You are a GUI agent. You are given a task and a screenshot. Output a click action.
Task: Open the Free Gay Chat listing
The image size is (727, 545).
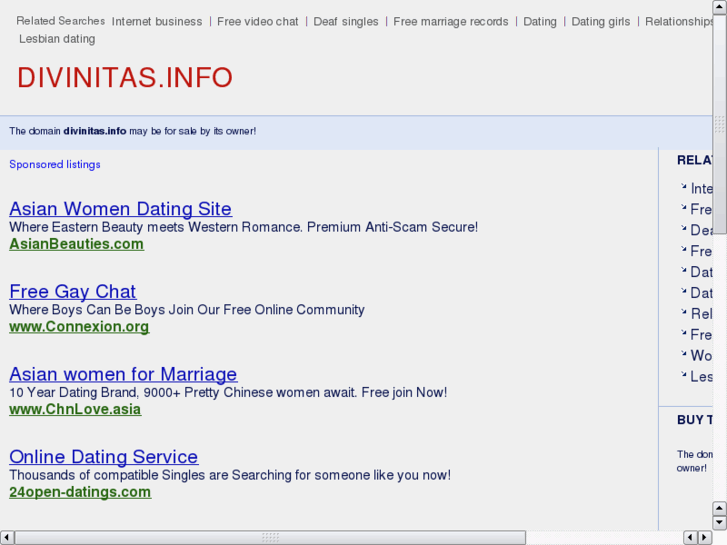[73, 292]
